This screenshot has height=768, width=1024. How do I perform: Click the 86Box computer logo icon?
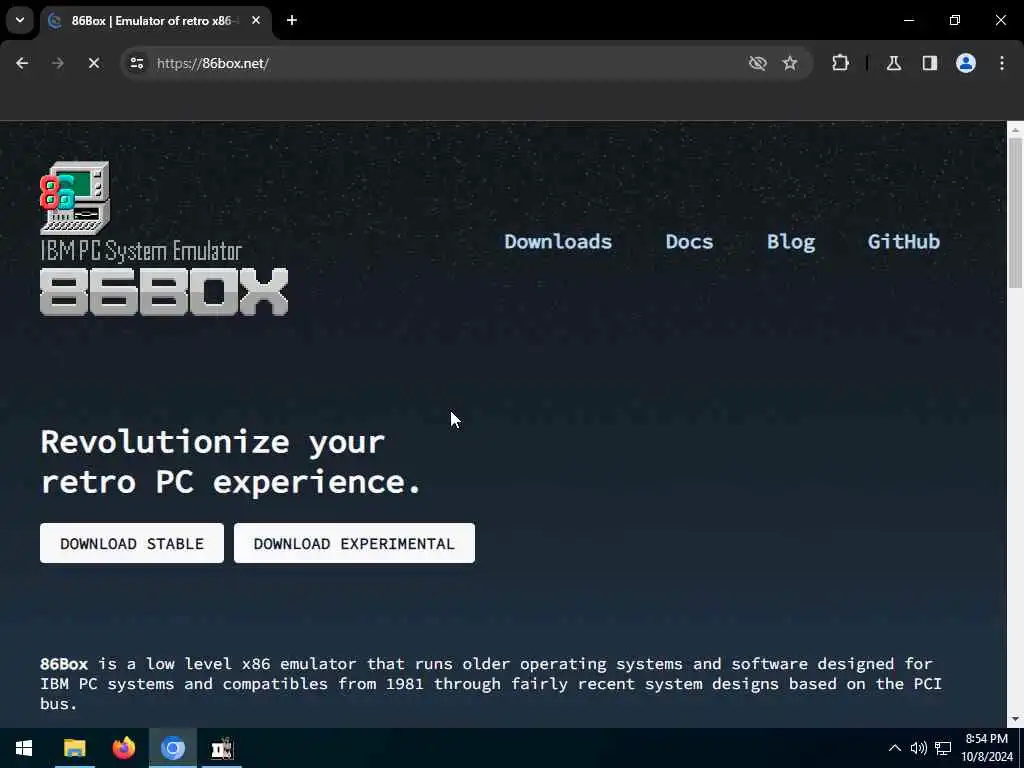tap(75, 198)
